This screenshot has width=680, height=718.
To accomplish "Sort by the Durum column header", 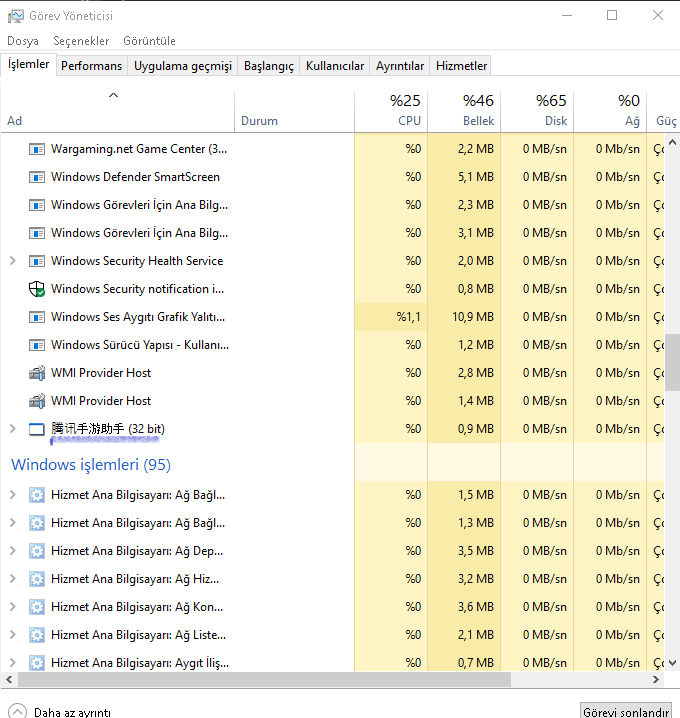I will pos(294,112).
